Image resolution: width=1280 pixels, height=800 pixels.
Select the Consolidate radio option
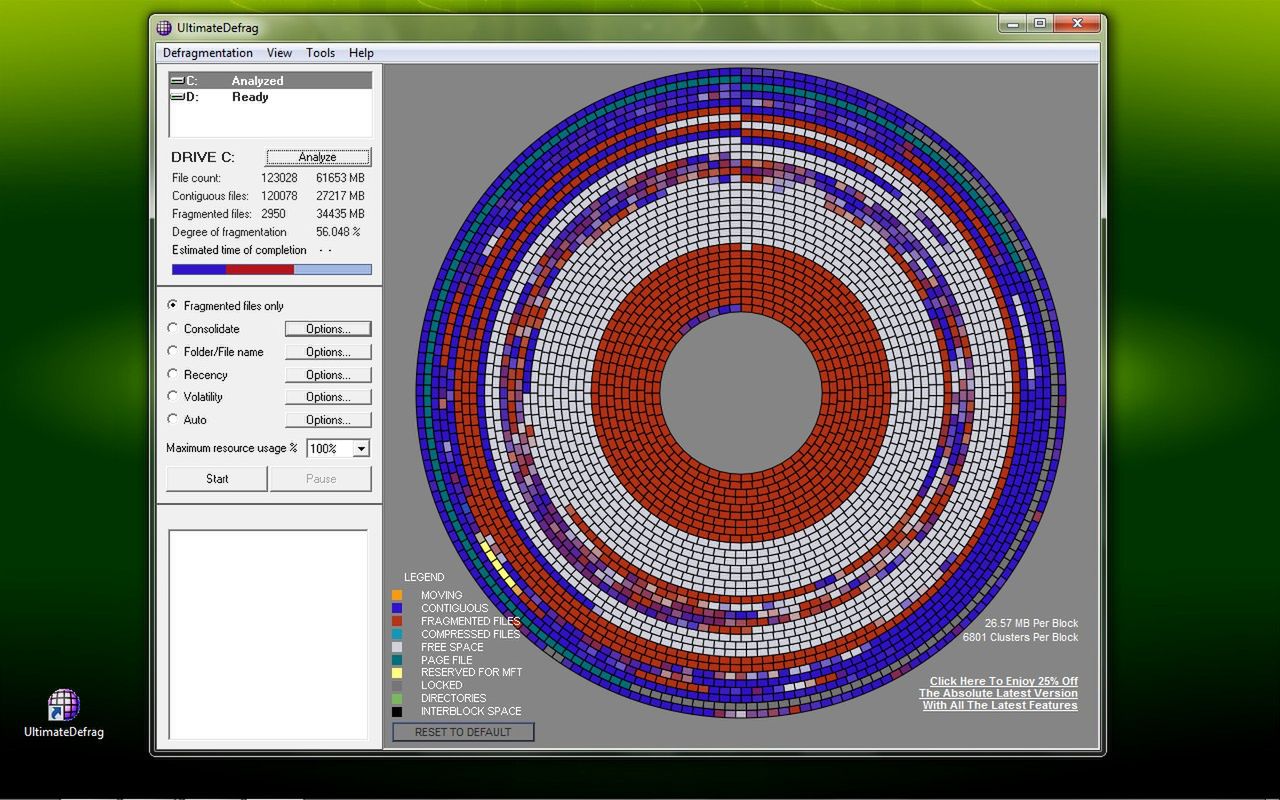point(173,328)
